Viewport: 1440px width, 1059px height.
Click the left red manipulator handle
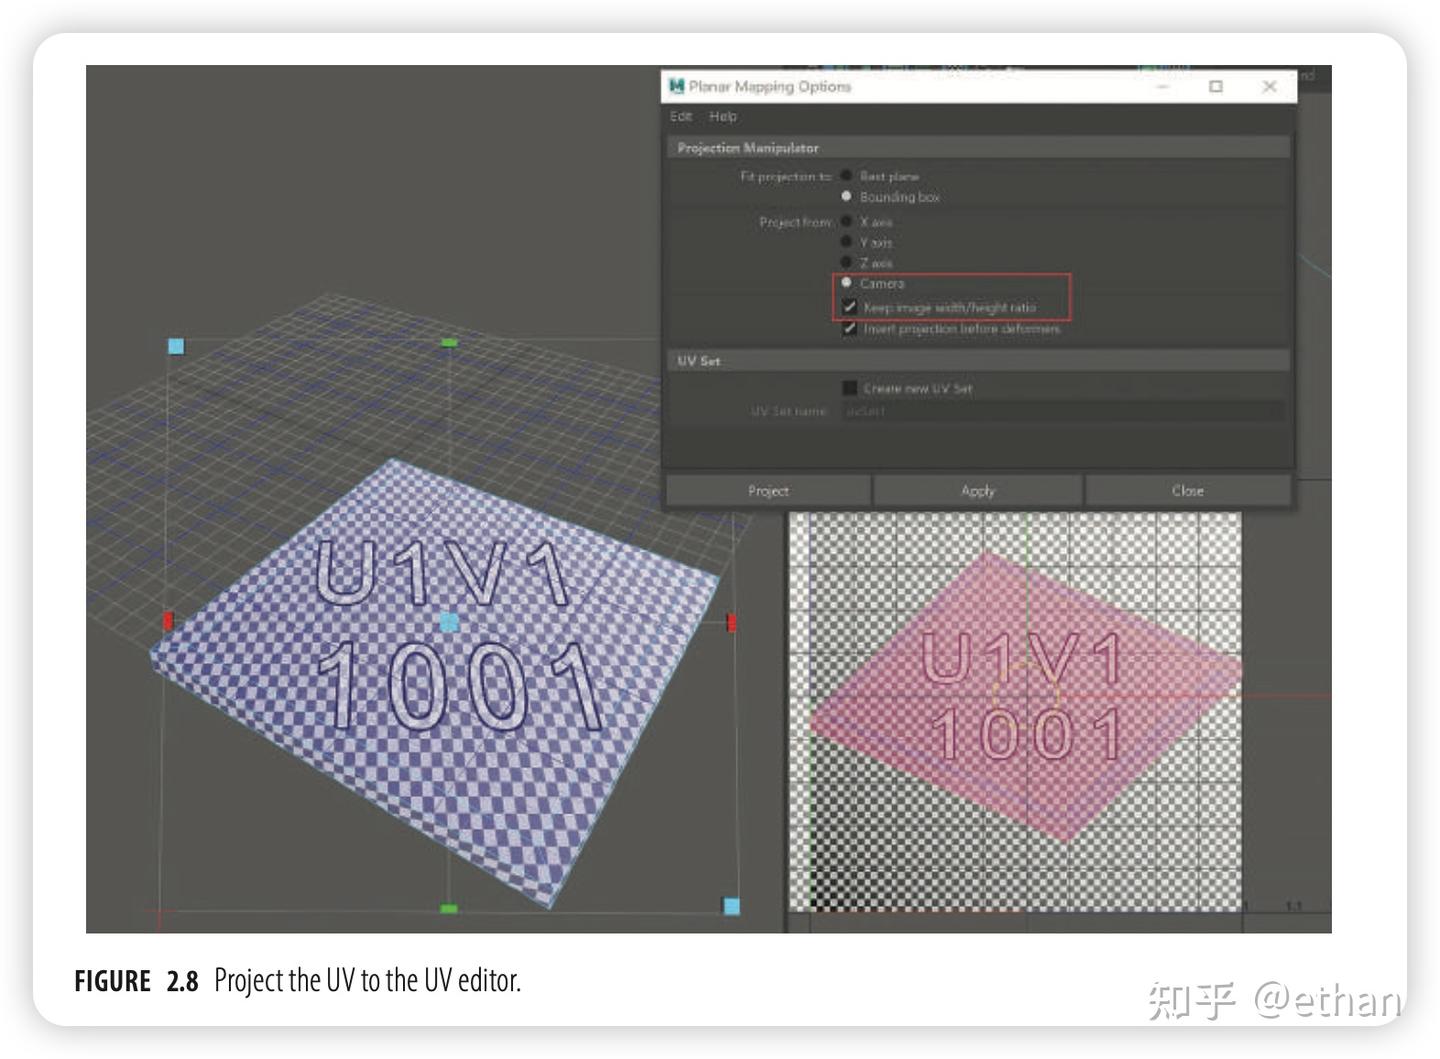[x=168, y=621]
